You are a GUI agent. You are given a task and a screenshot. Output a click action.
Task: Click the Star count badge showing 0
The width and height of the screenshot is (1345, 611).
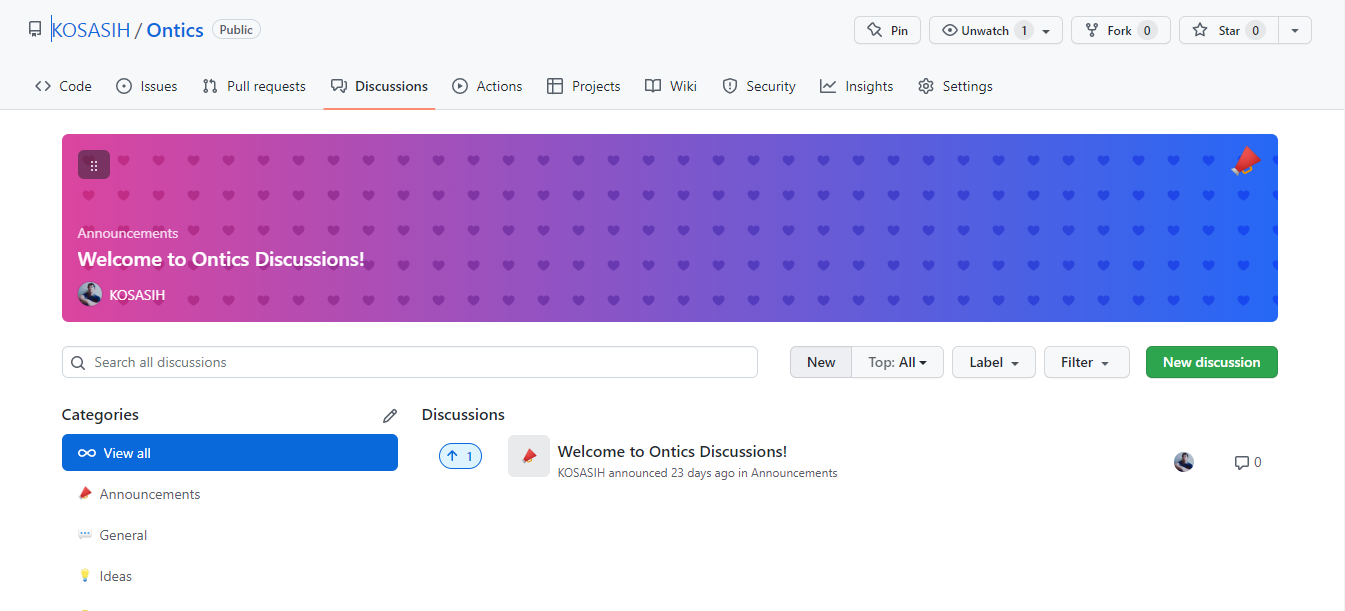pos(1255,30)
